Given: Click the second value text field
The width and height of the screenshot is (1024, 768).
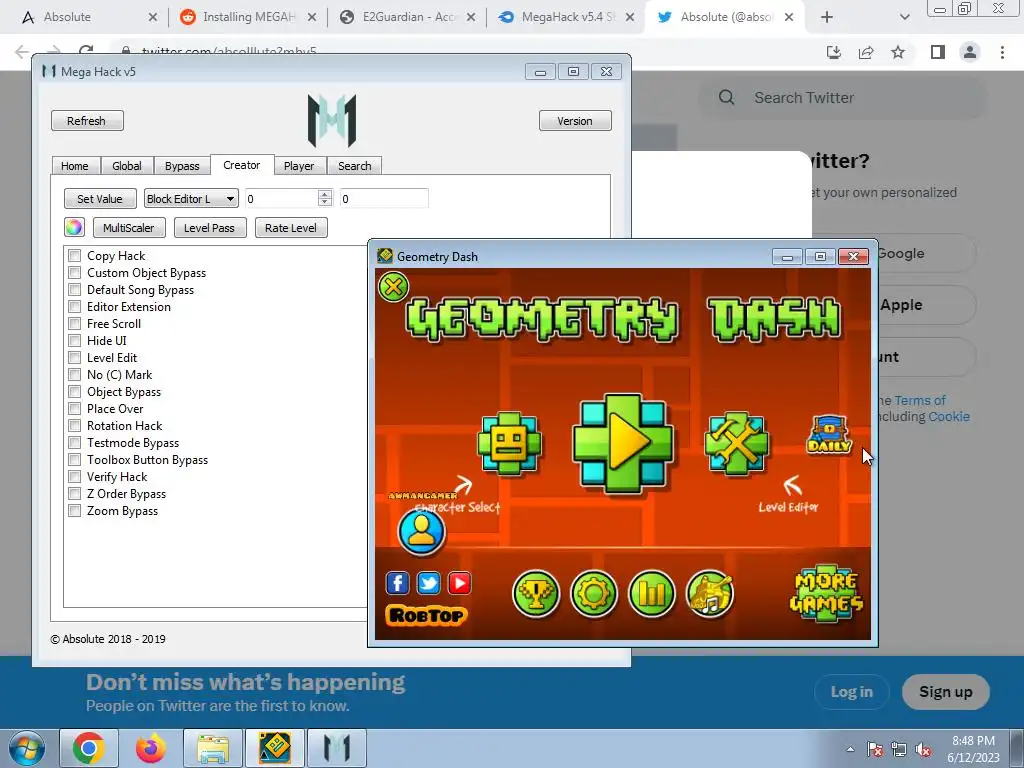Looking at the screenshot, I should (384, 199).
